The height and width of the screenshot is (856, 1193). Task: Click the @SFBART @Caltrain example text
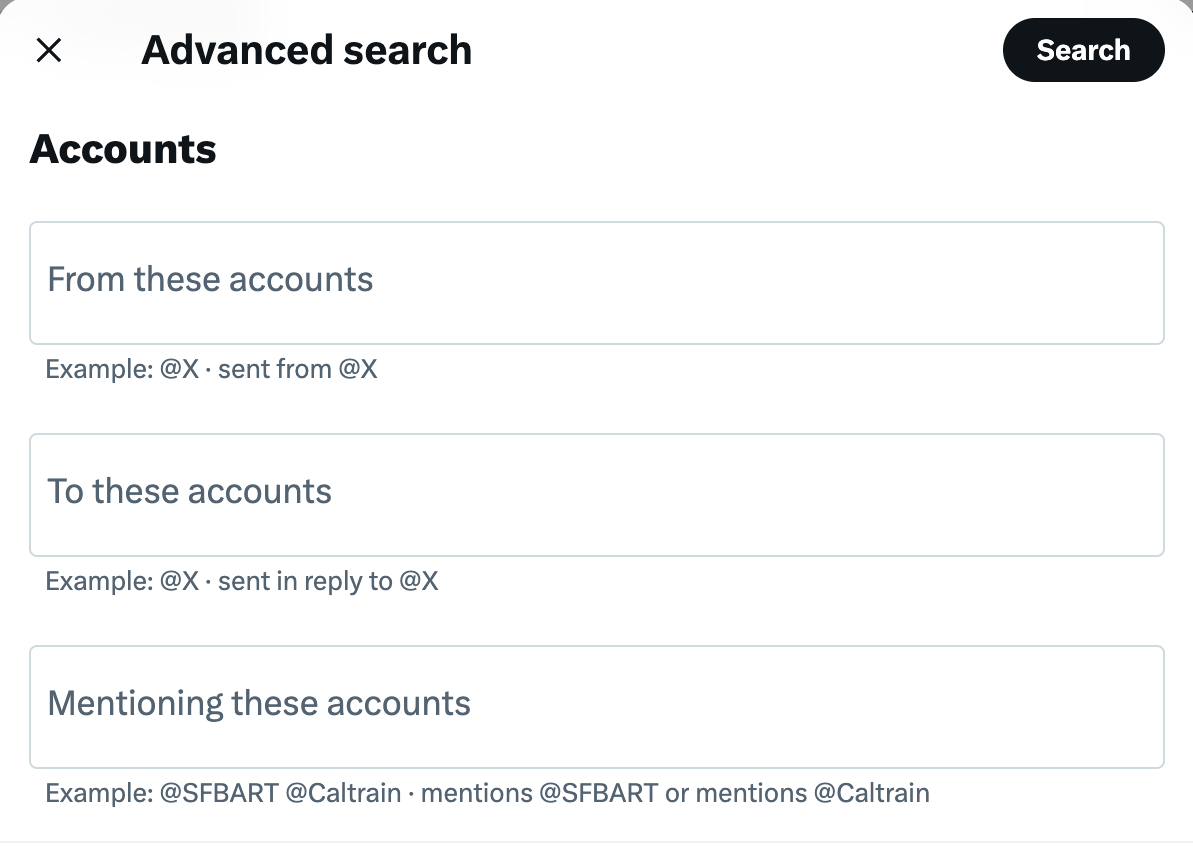point(486,793)
